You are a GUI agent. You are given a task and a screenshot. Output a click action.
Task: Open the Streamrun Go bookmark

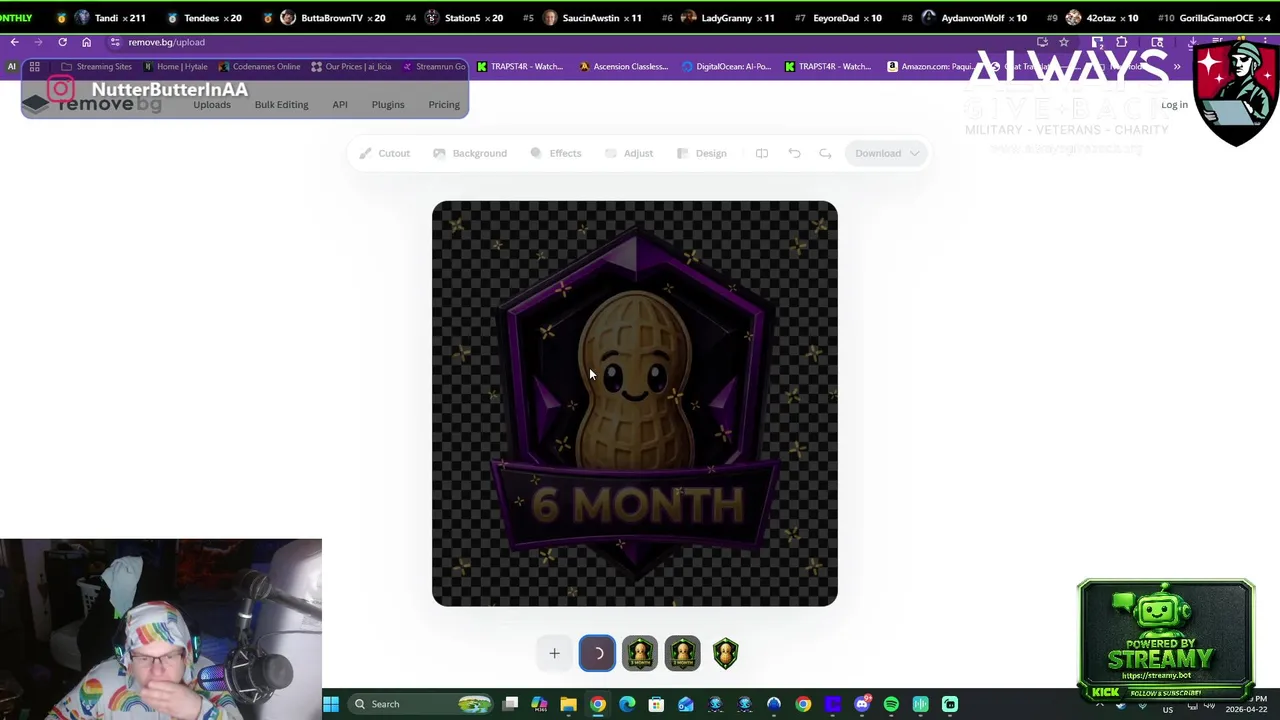click(x=434, y=66)
